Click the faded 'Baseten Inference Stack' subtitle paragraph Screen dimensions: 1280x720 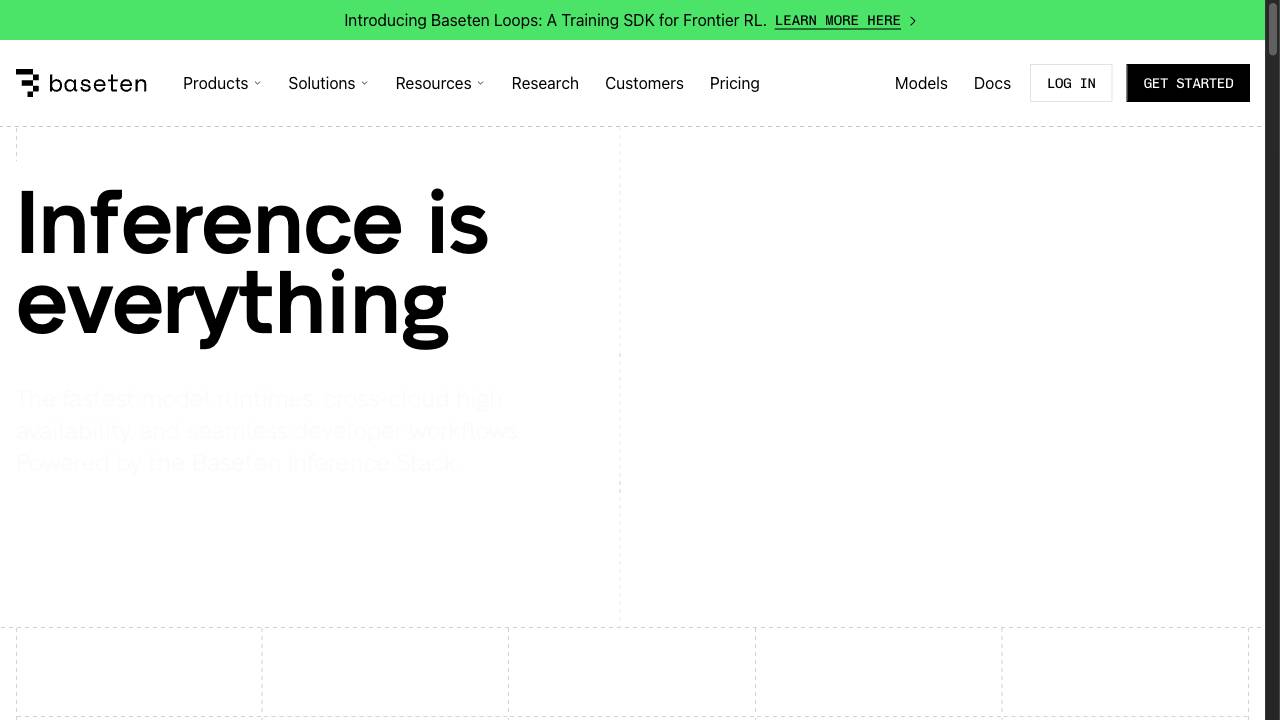click(x=268, y=431)
